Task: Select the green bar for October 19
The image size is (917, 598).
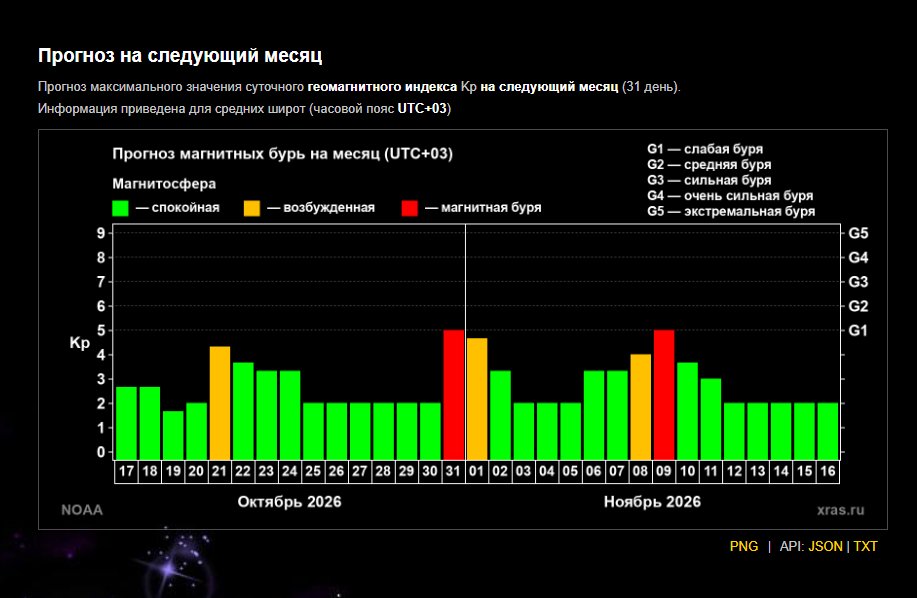Action: click(173, 435)
